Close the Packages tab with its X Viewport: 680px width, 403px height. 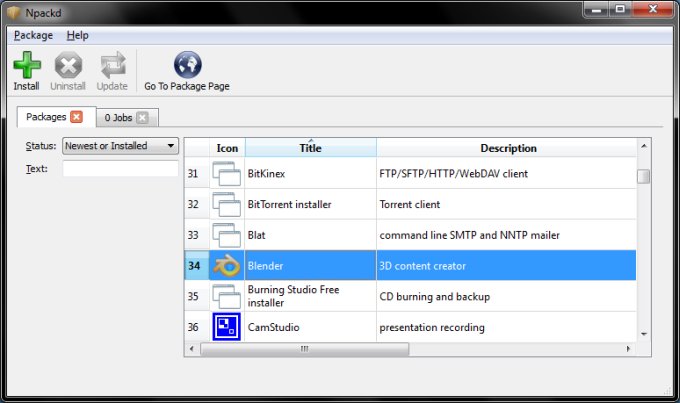pyautogui.click(x=77, y=117)
